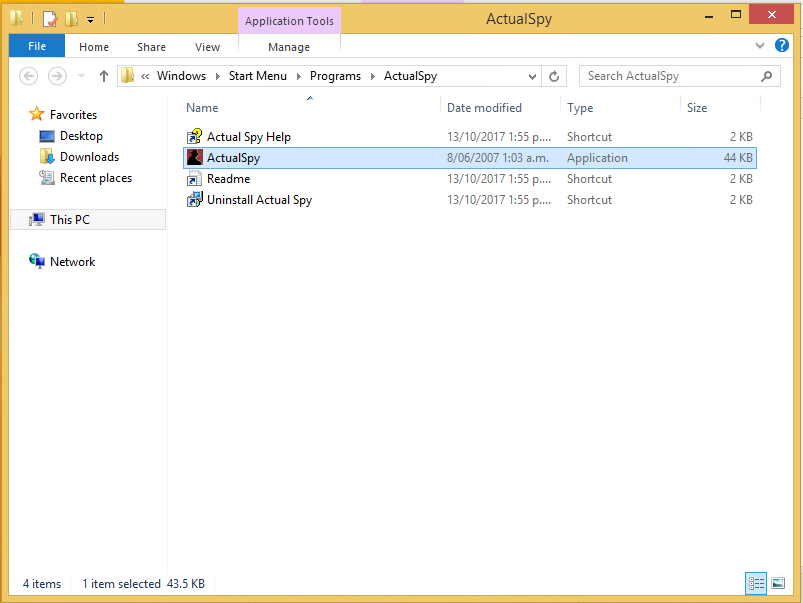Click the Desktop icon in the sidebar
Viewport: 803px width, 603px height.
pos(47,136)
